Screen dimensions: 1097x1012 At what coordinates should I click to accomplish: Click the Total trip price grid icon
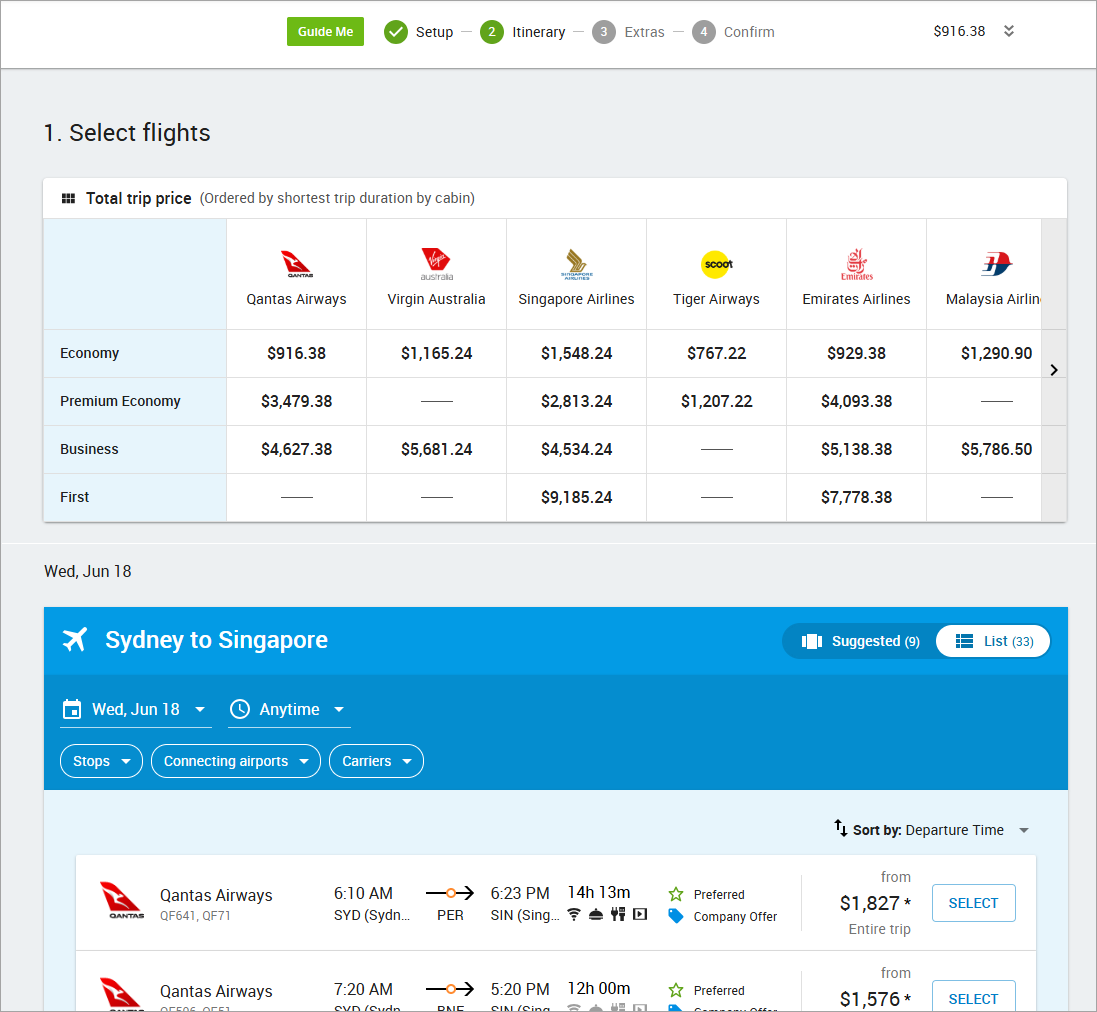pyautogui.click(x=69, y=199)
